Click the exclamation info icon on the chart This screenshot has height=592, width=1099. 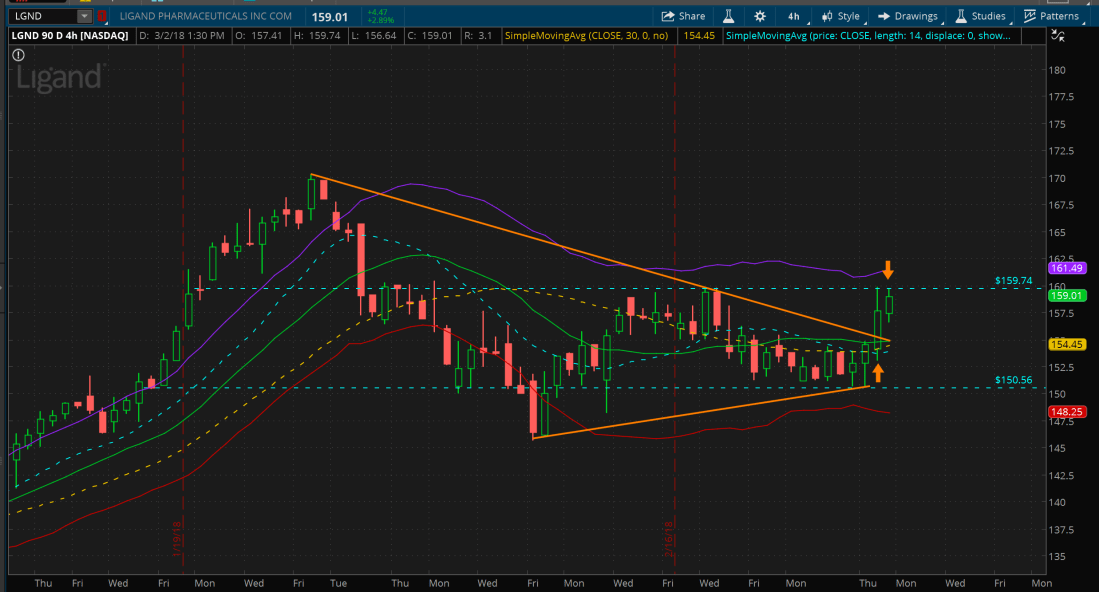click(x=19, y=56)
